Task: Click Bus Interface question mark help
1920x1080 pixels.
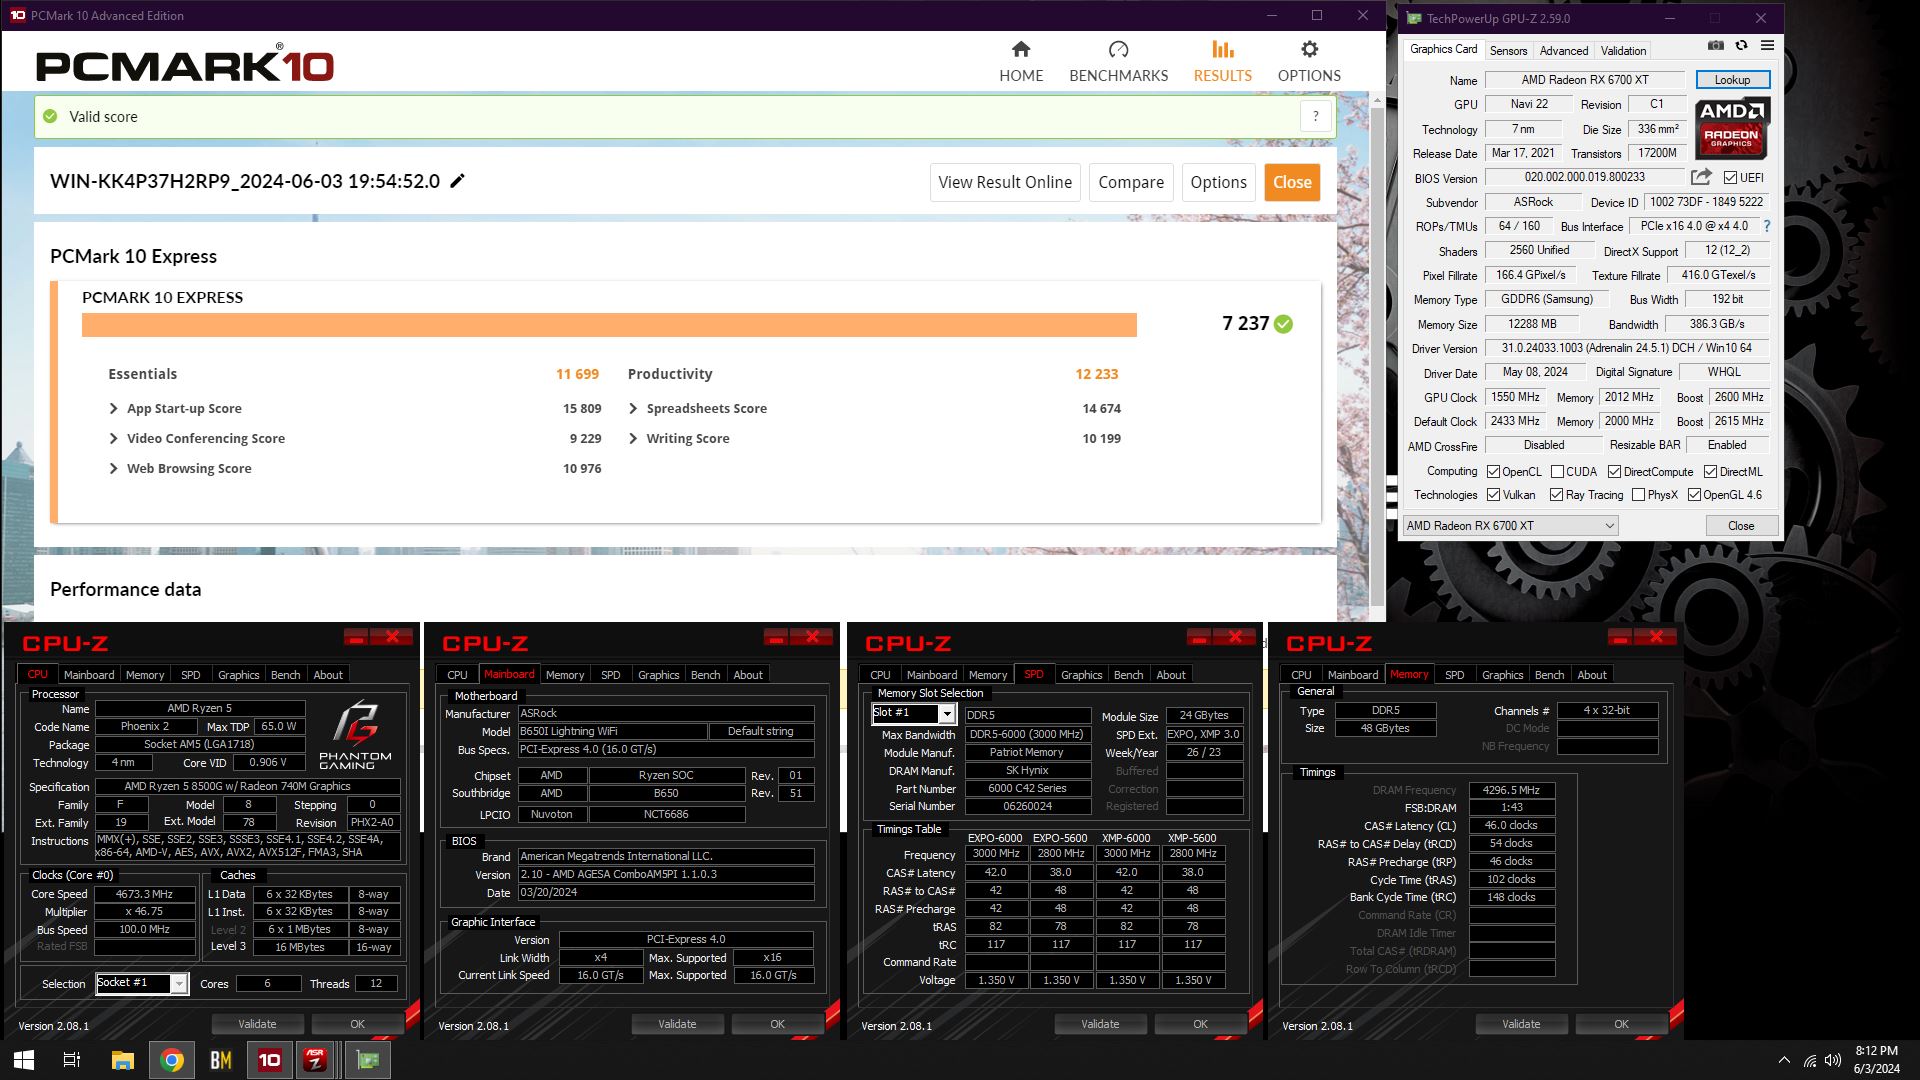Action: pyautogui.click(x=1766, y=226)
